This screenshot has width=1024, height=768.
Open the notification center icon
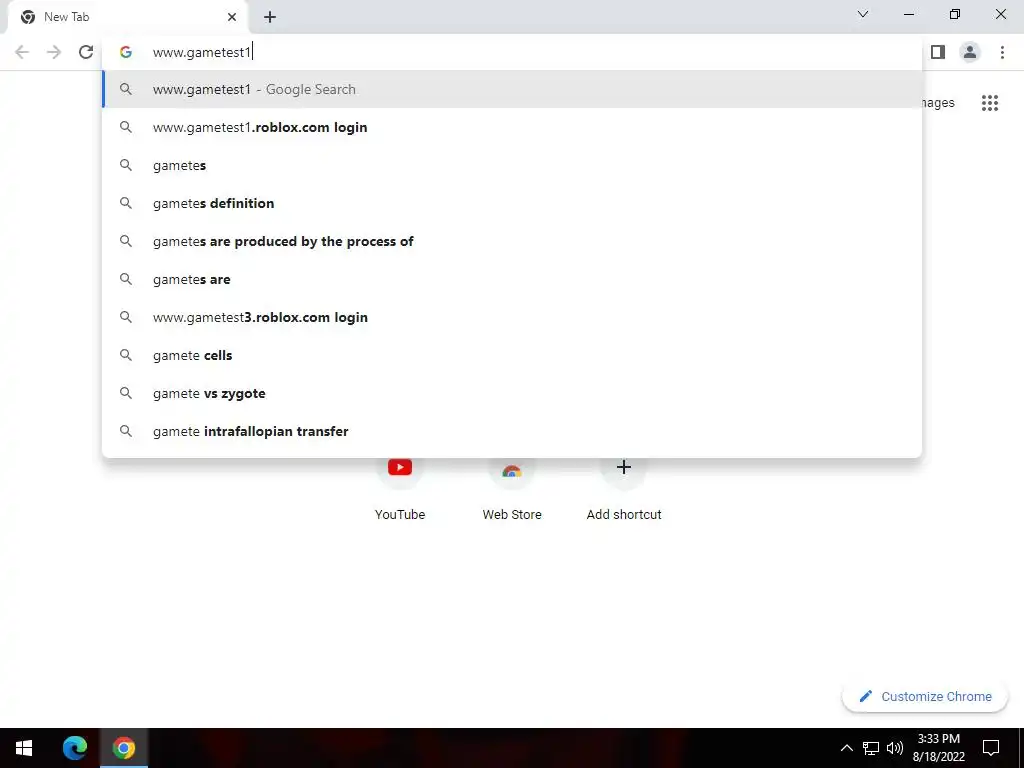991,748
